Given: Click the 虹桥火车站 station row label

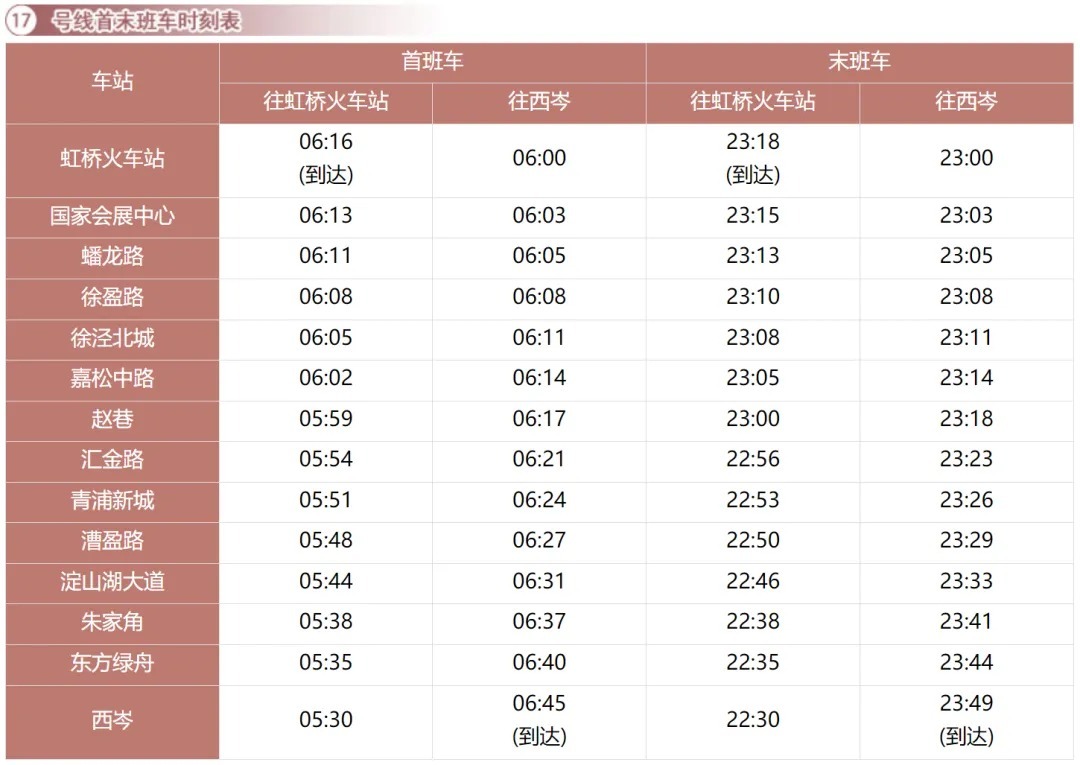Looking at the screenshot, I should pos(112,158).
